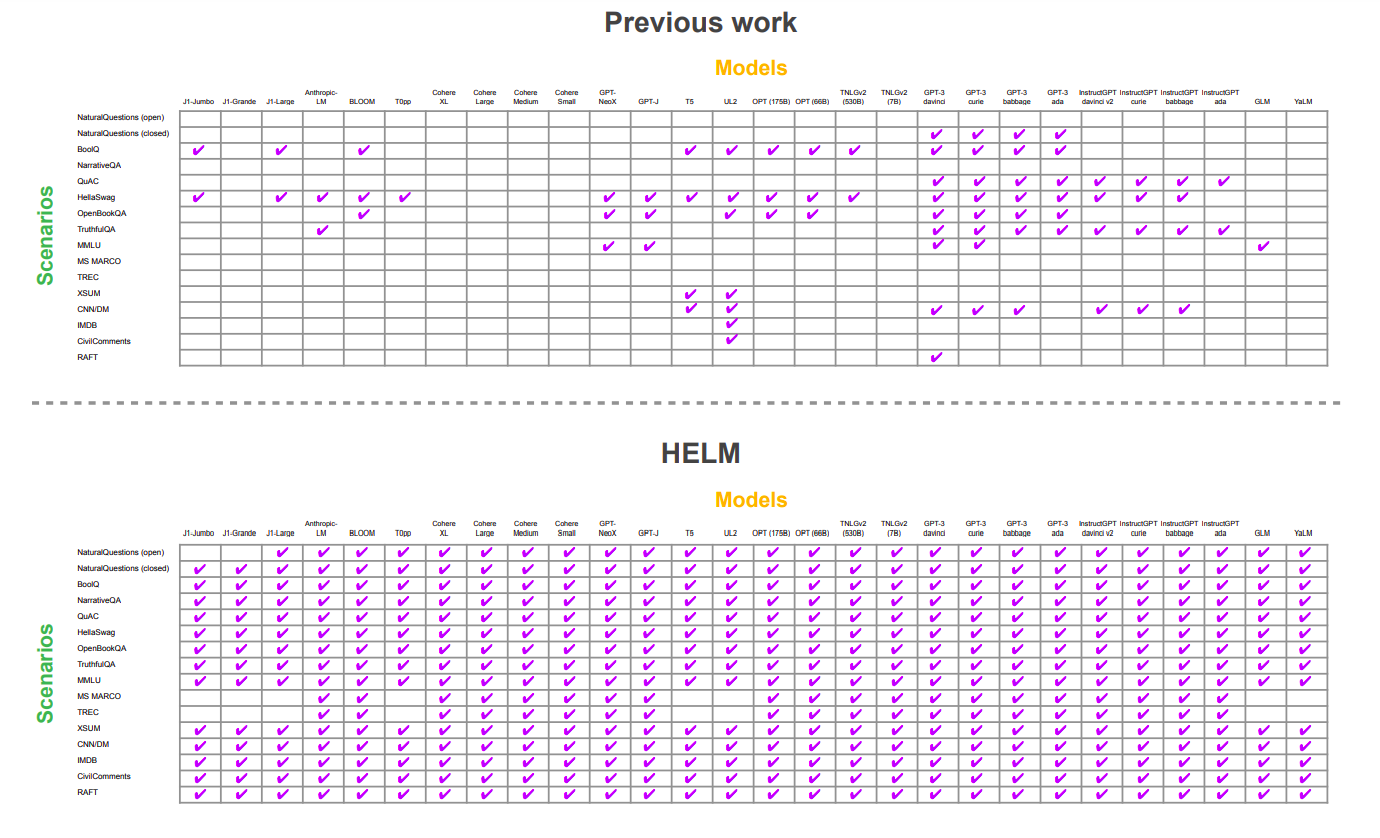The image size is (1380, 838).
Task: Click IMDB checkmark under UL2 in Previous work
Action: (x=732, y=324)
